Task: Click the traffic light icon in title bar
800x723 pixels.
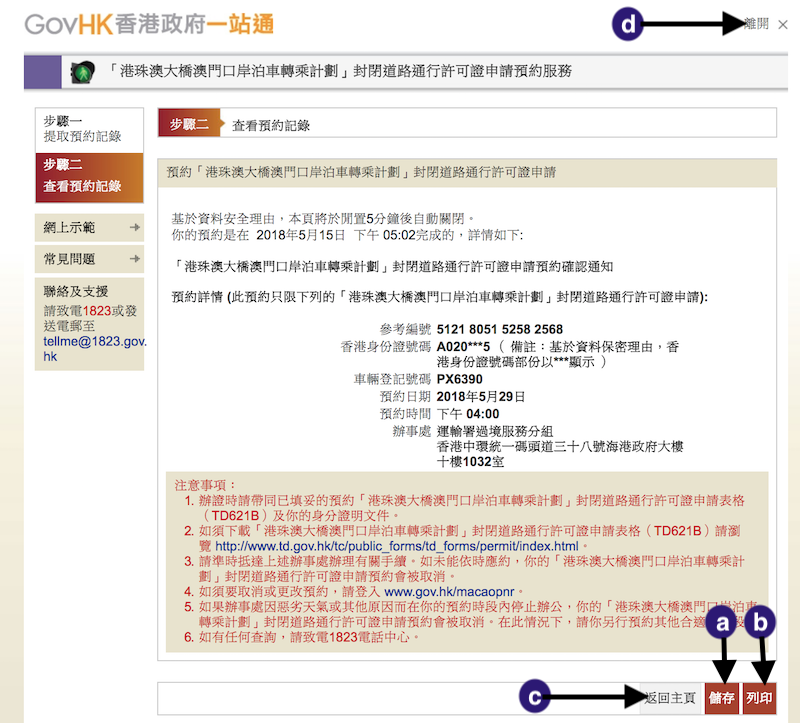Action: pos(81,72)
